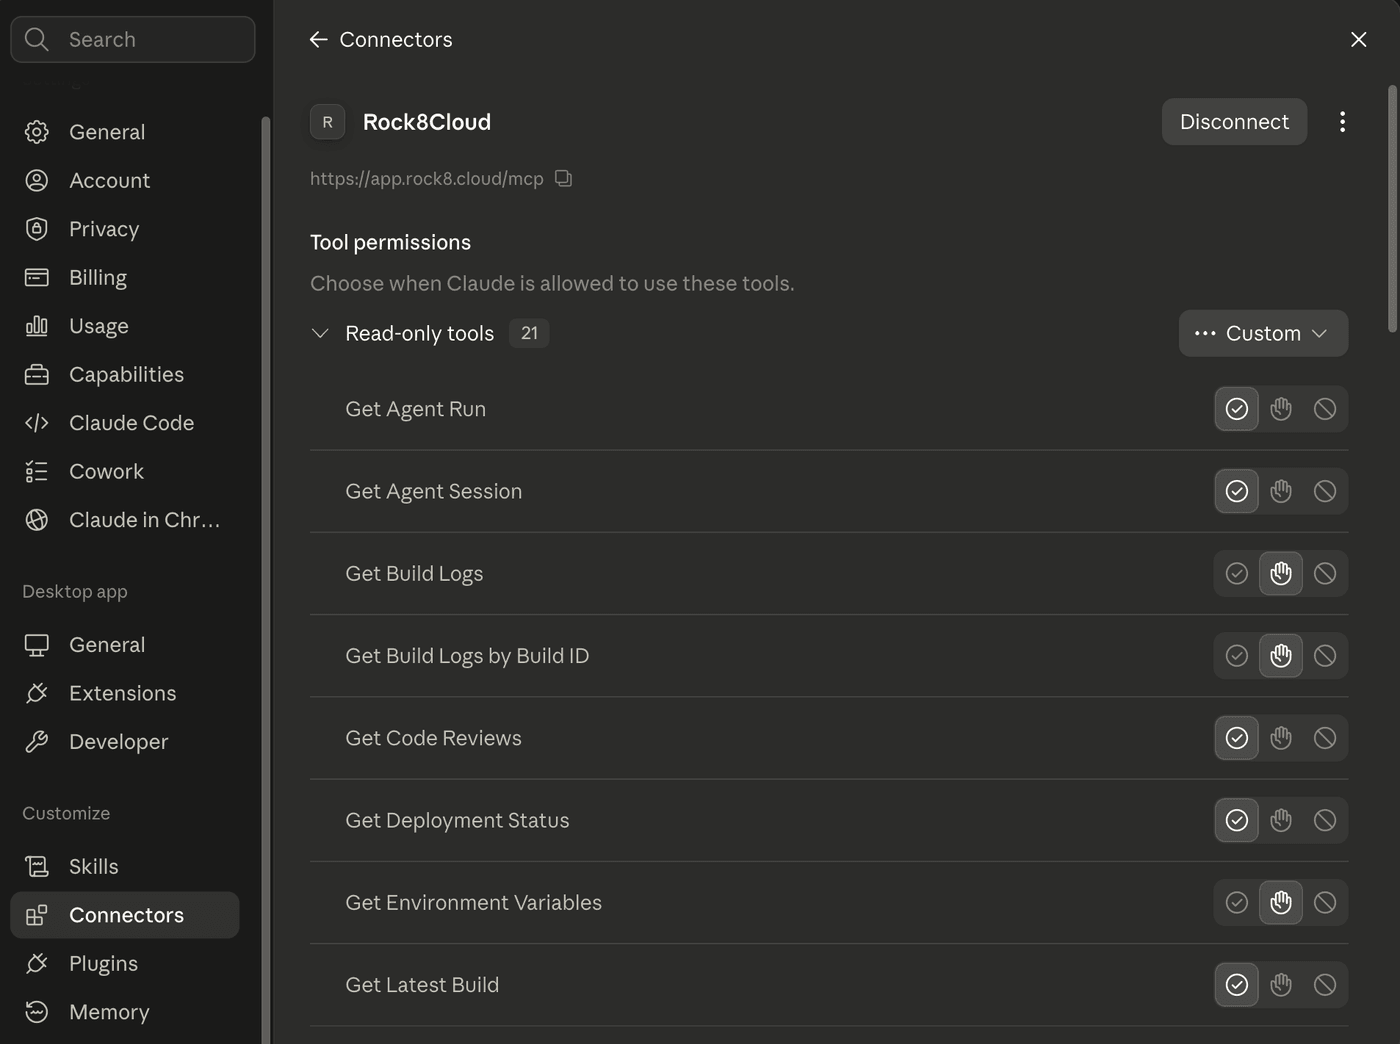The height and width of the screenshot is (1044, 1400).
Task: Click the Get Environment Variables tool name
Action: click(474, 903)
